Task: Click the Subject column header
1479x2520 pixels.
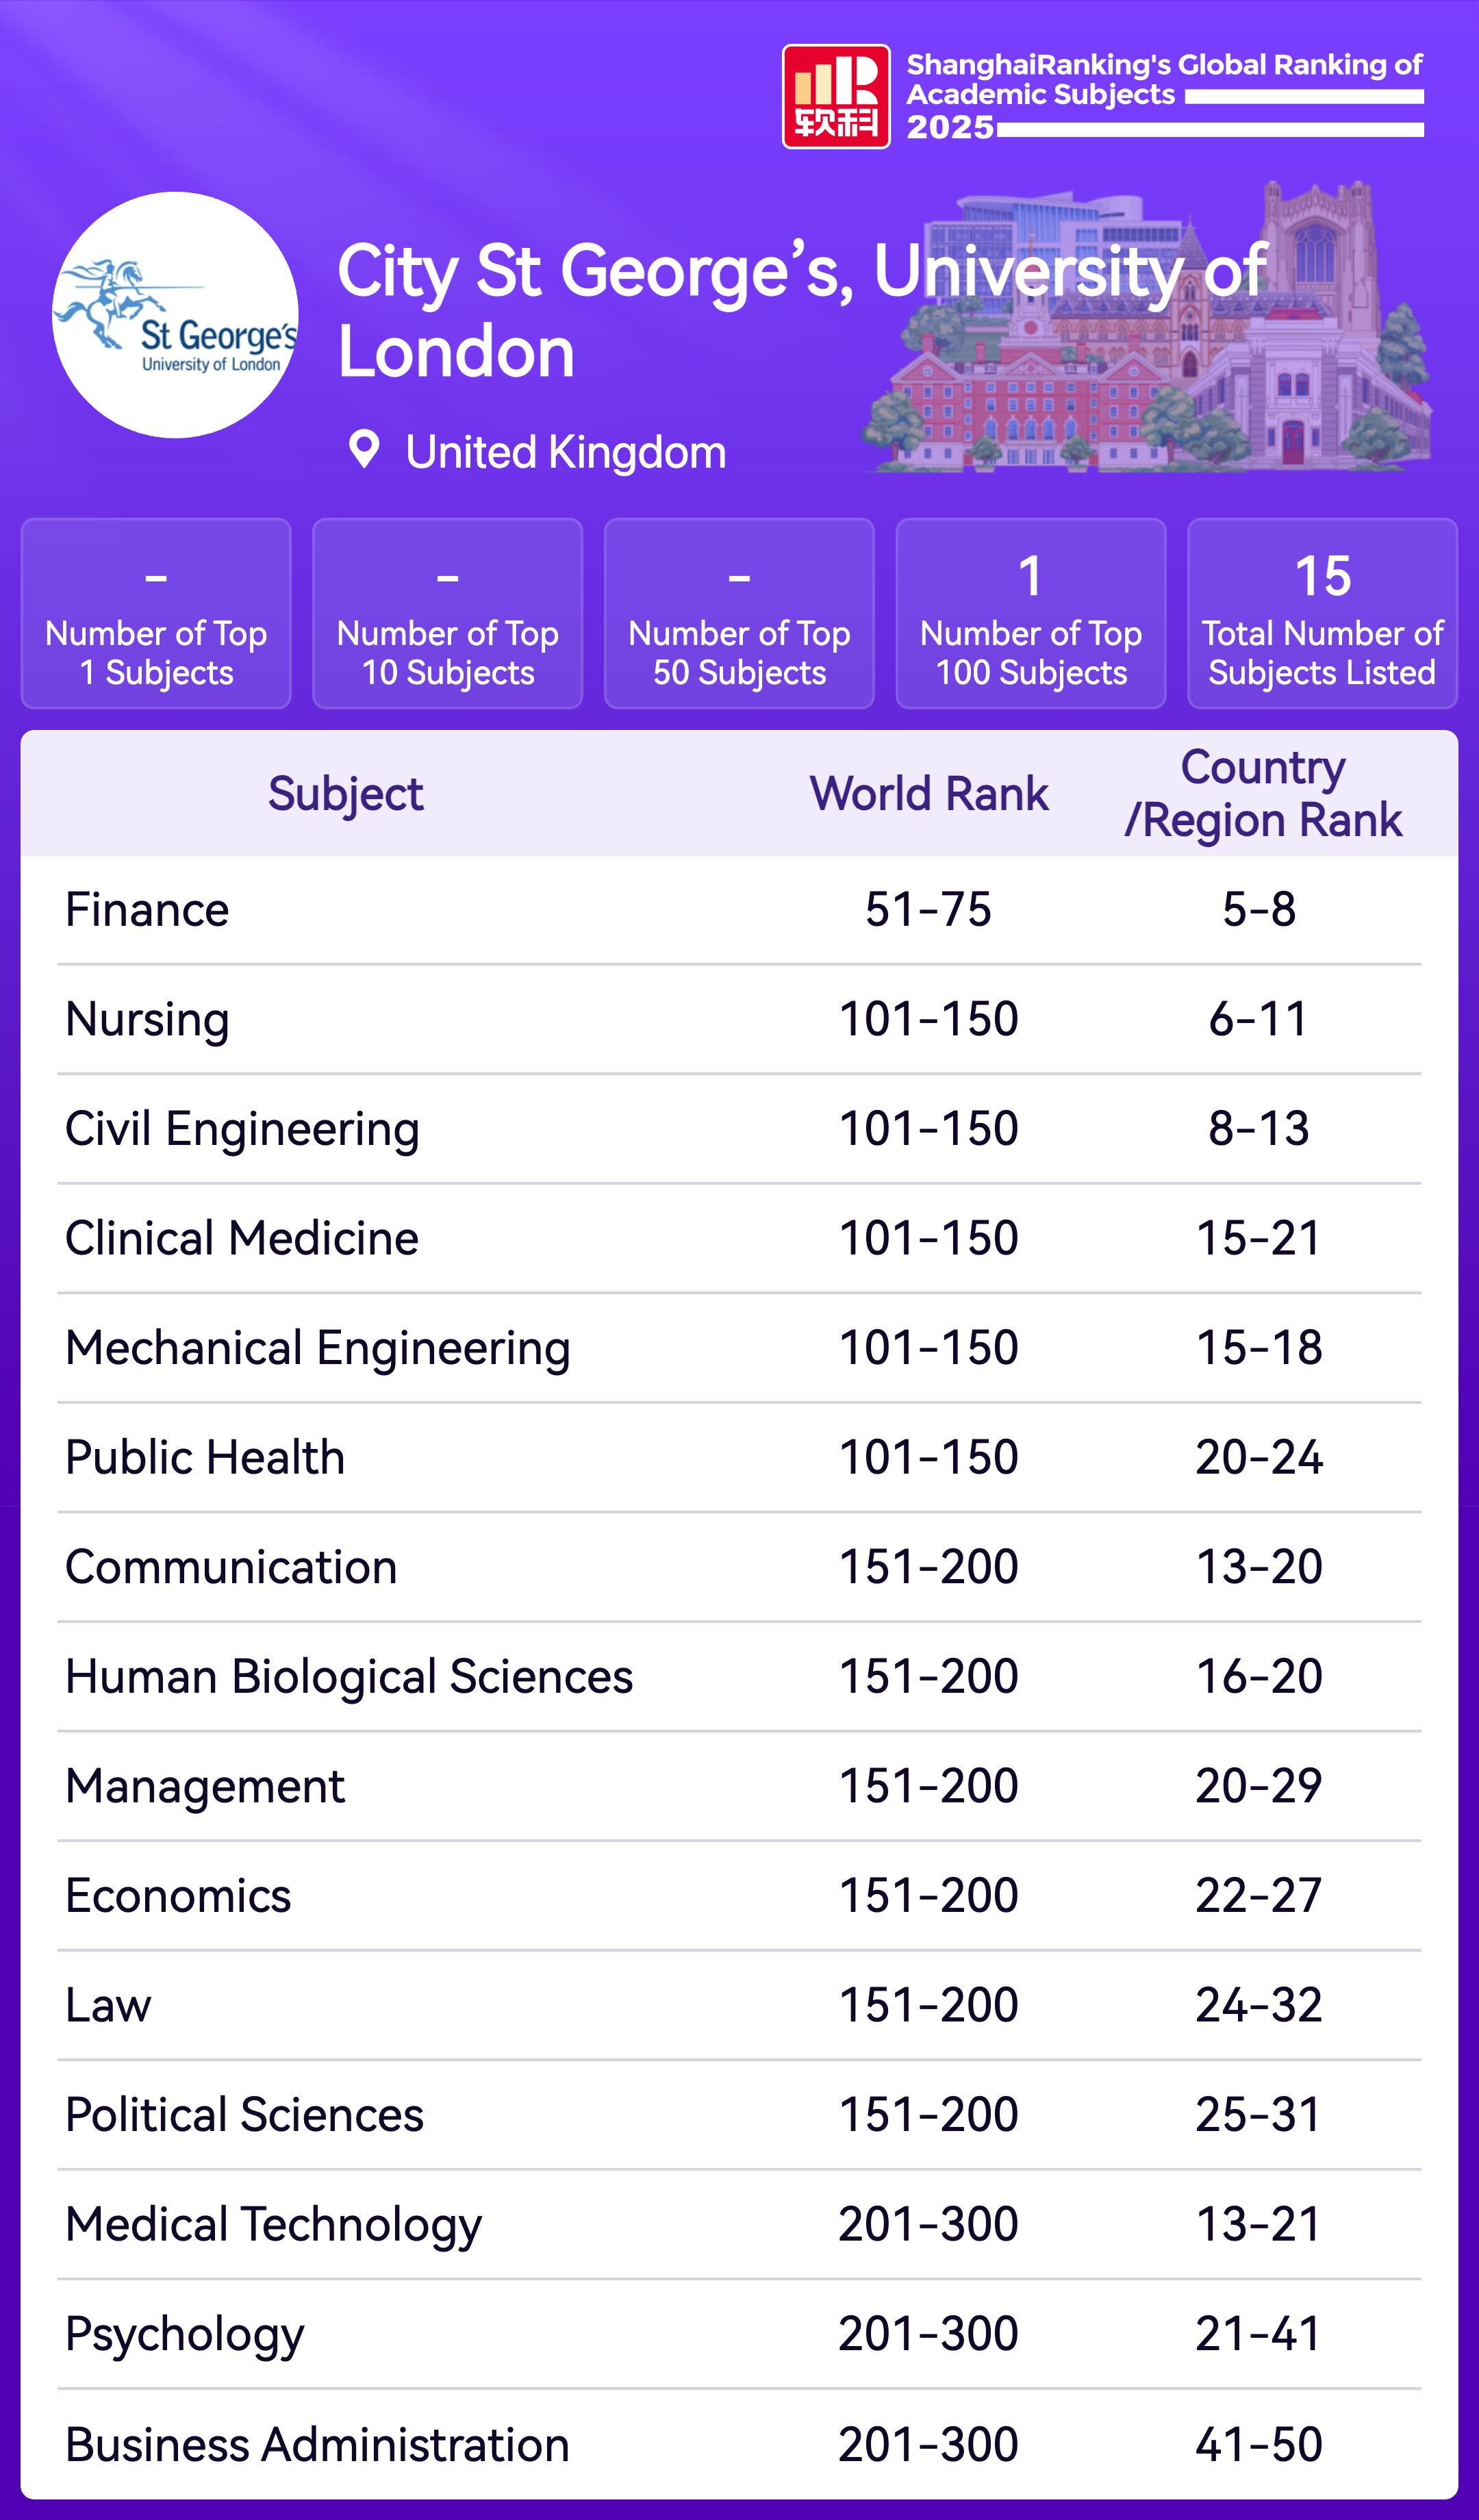Action: tap(345, 794)
